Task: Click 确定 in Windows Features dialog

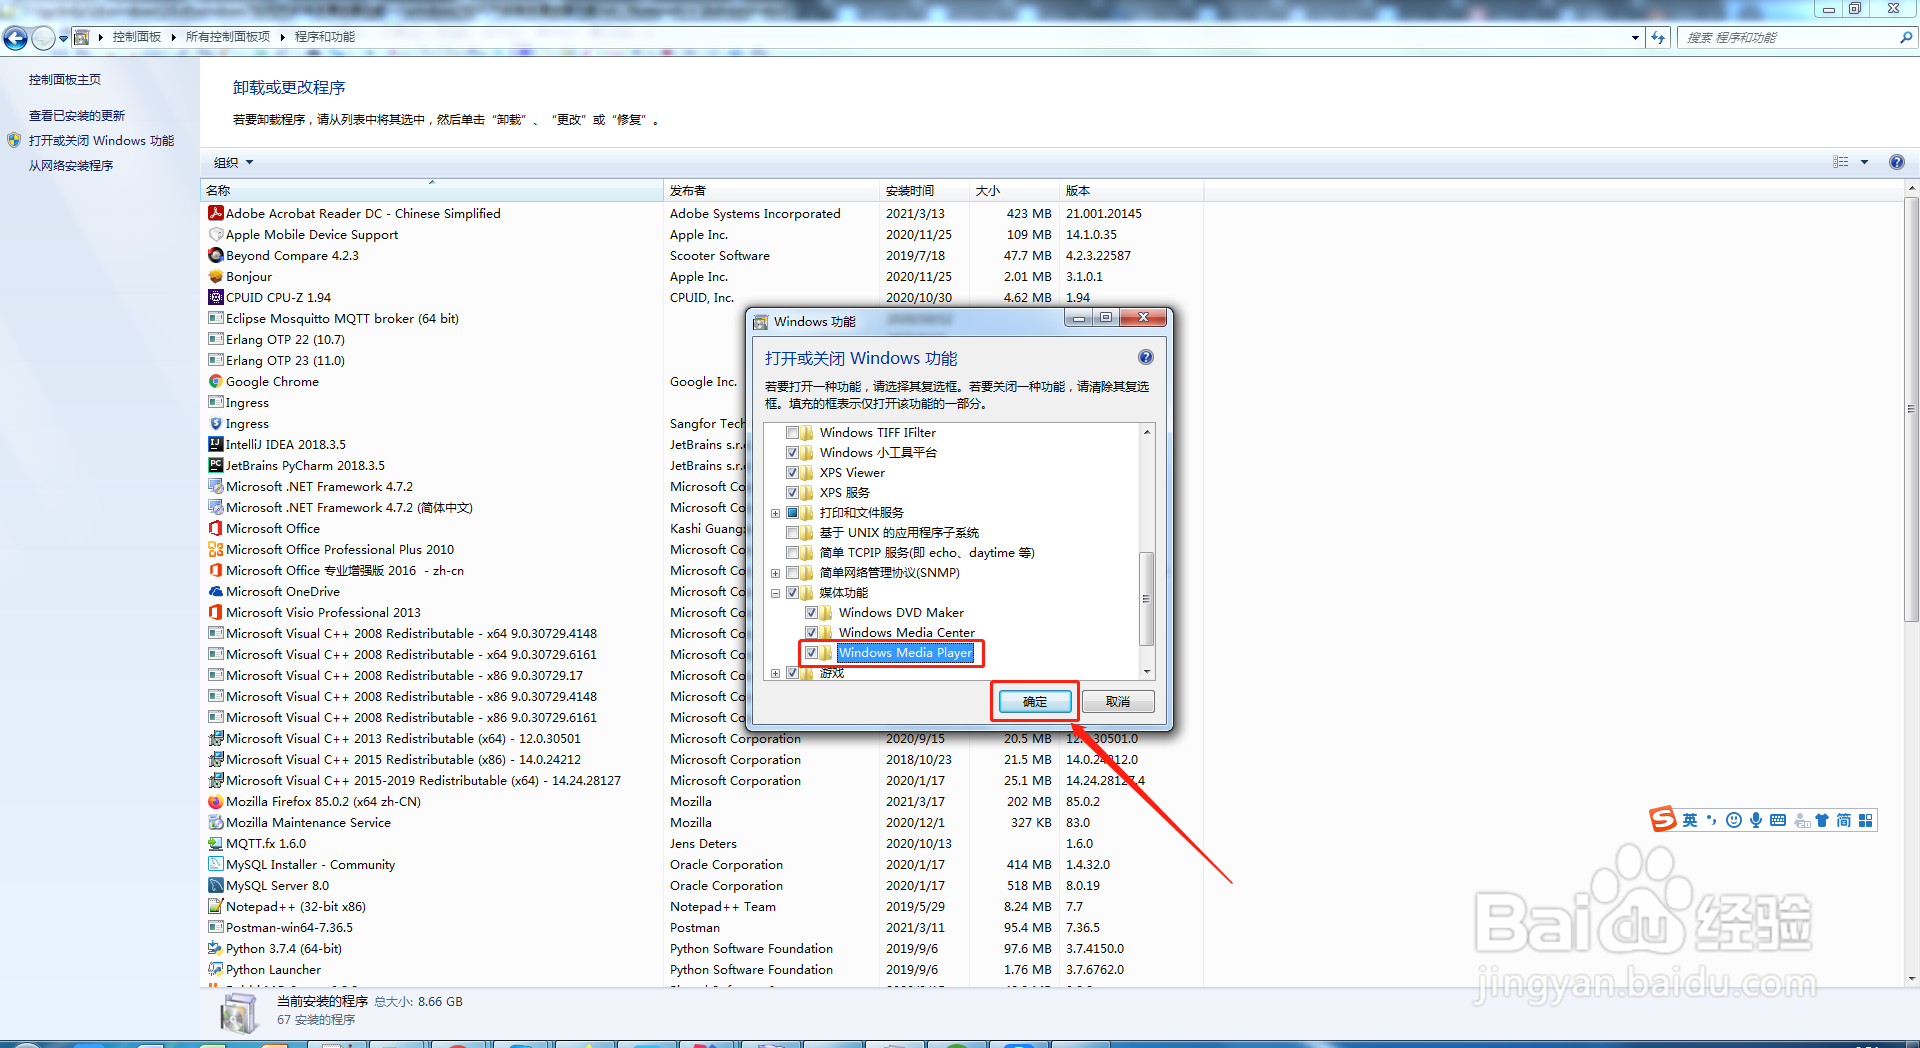Action: [1035, 702]
